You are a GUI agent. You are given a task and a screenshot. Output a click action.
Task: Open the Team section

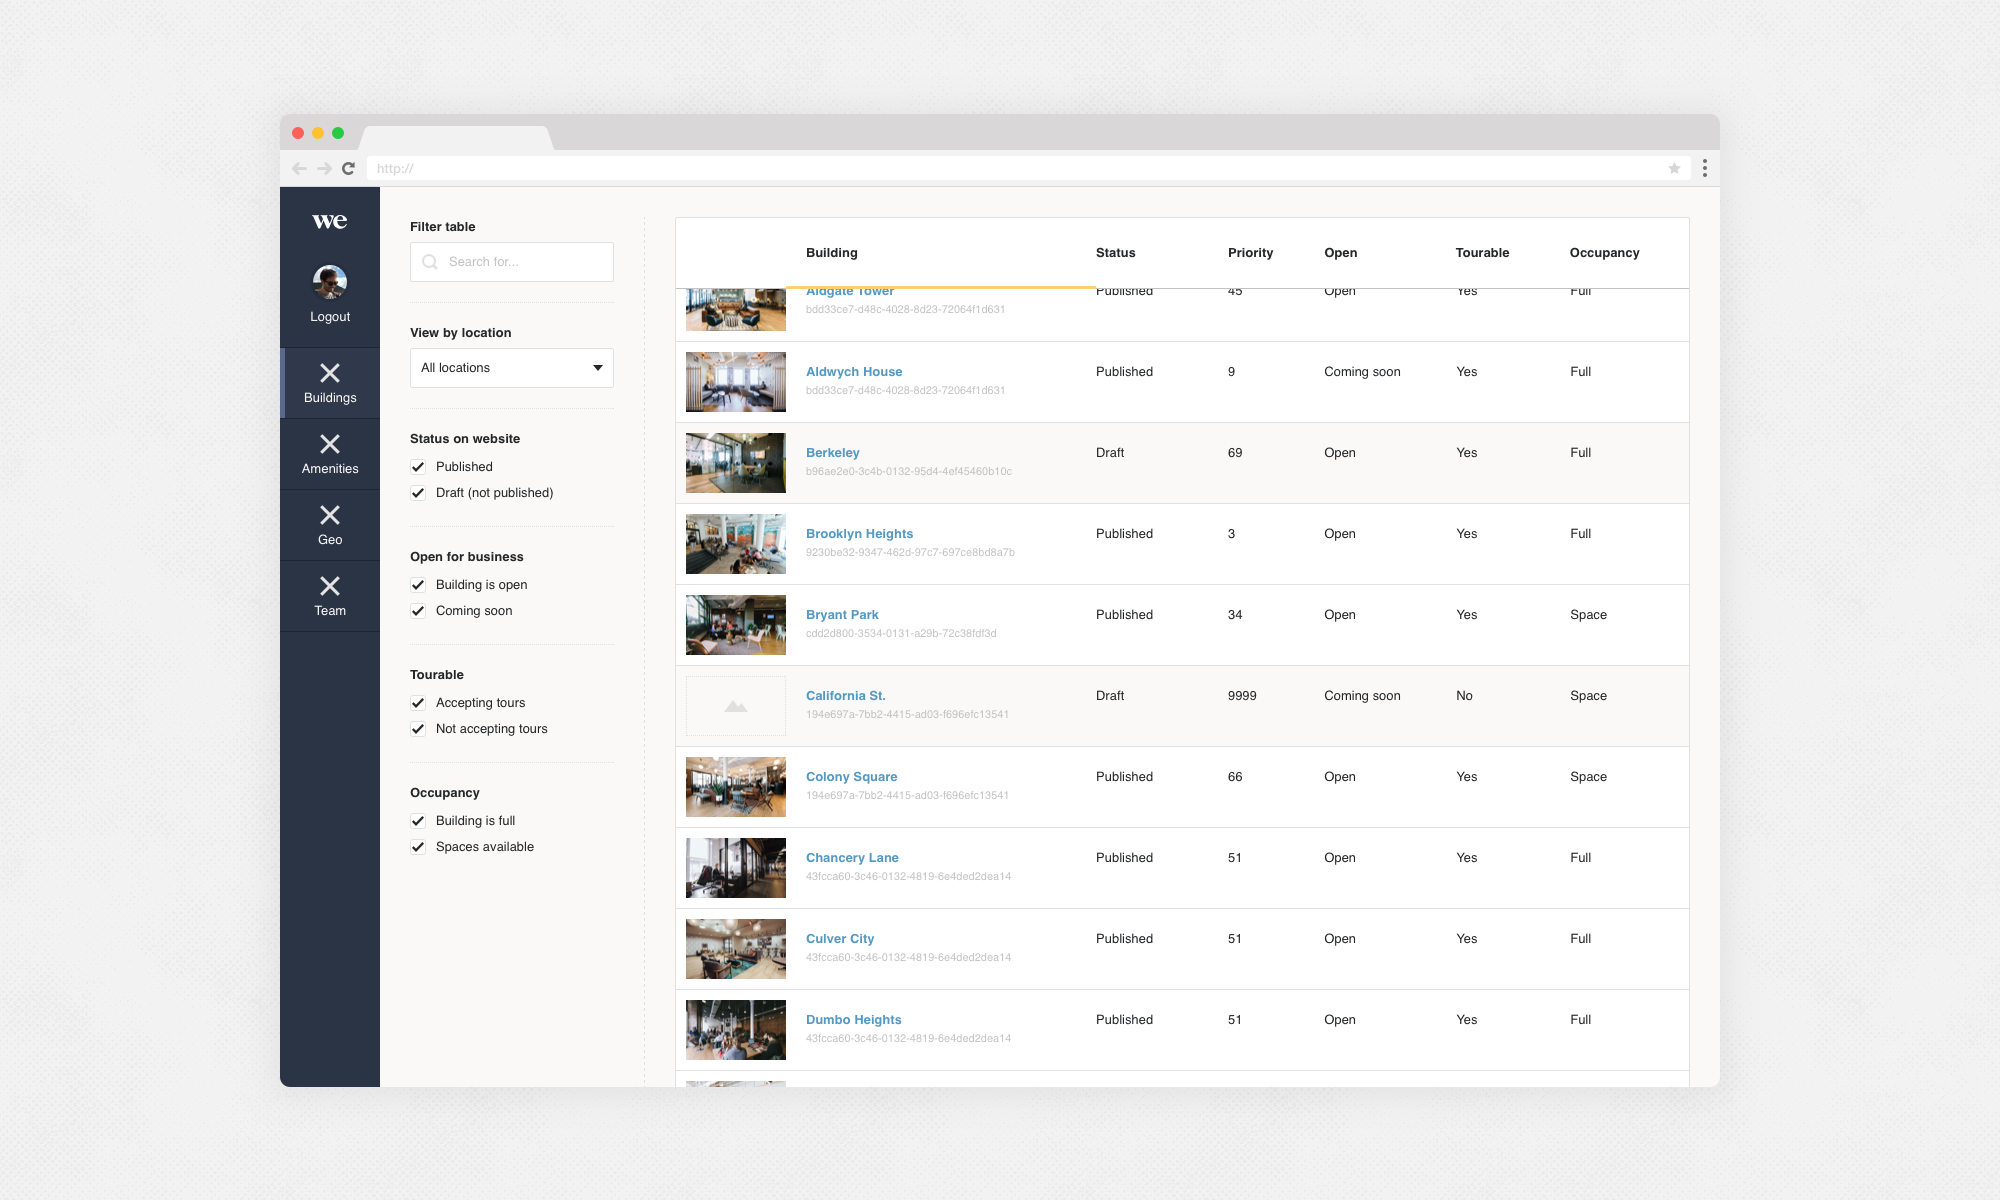coord(330,596)
